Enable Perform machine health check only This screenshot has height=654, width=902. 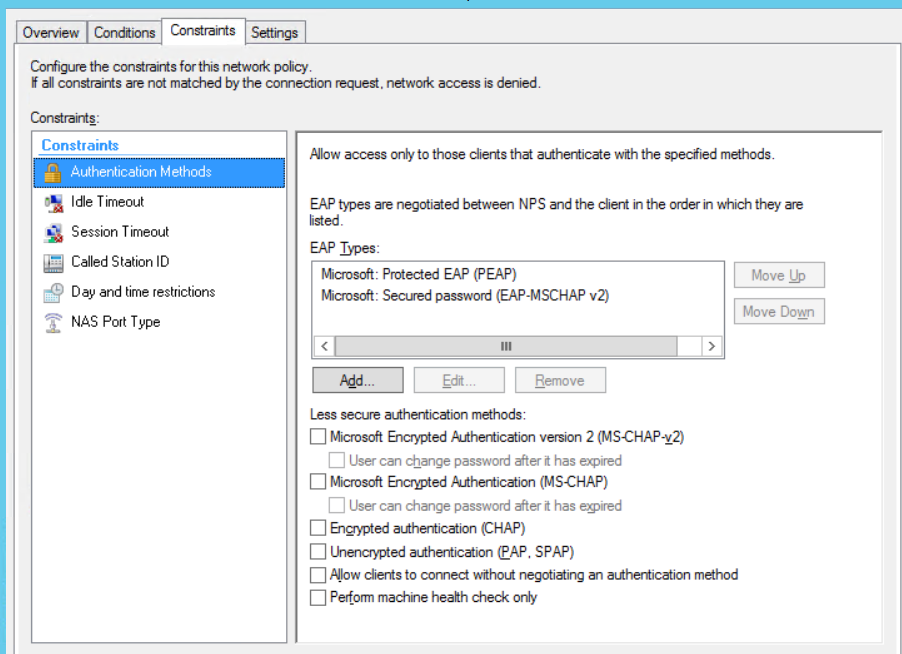(318, 598)
